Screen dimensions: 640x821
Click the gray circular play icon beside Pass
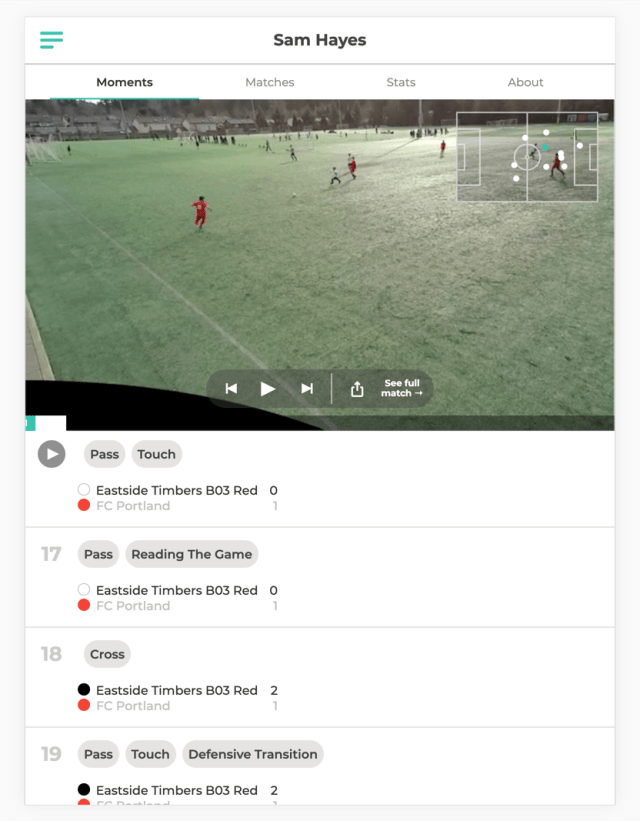[51, 454]
